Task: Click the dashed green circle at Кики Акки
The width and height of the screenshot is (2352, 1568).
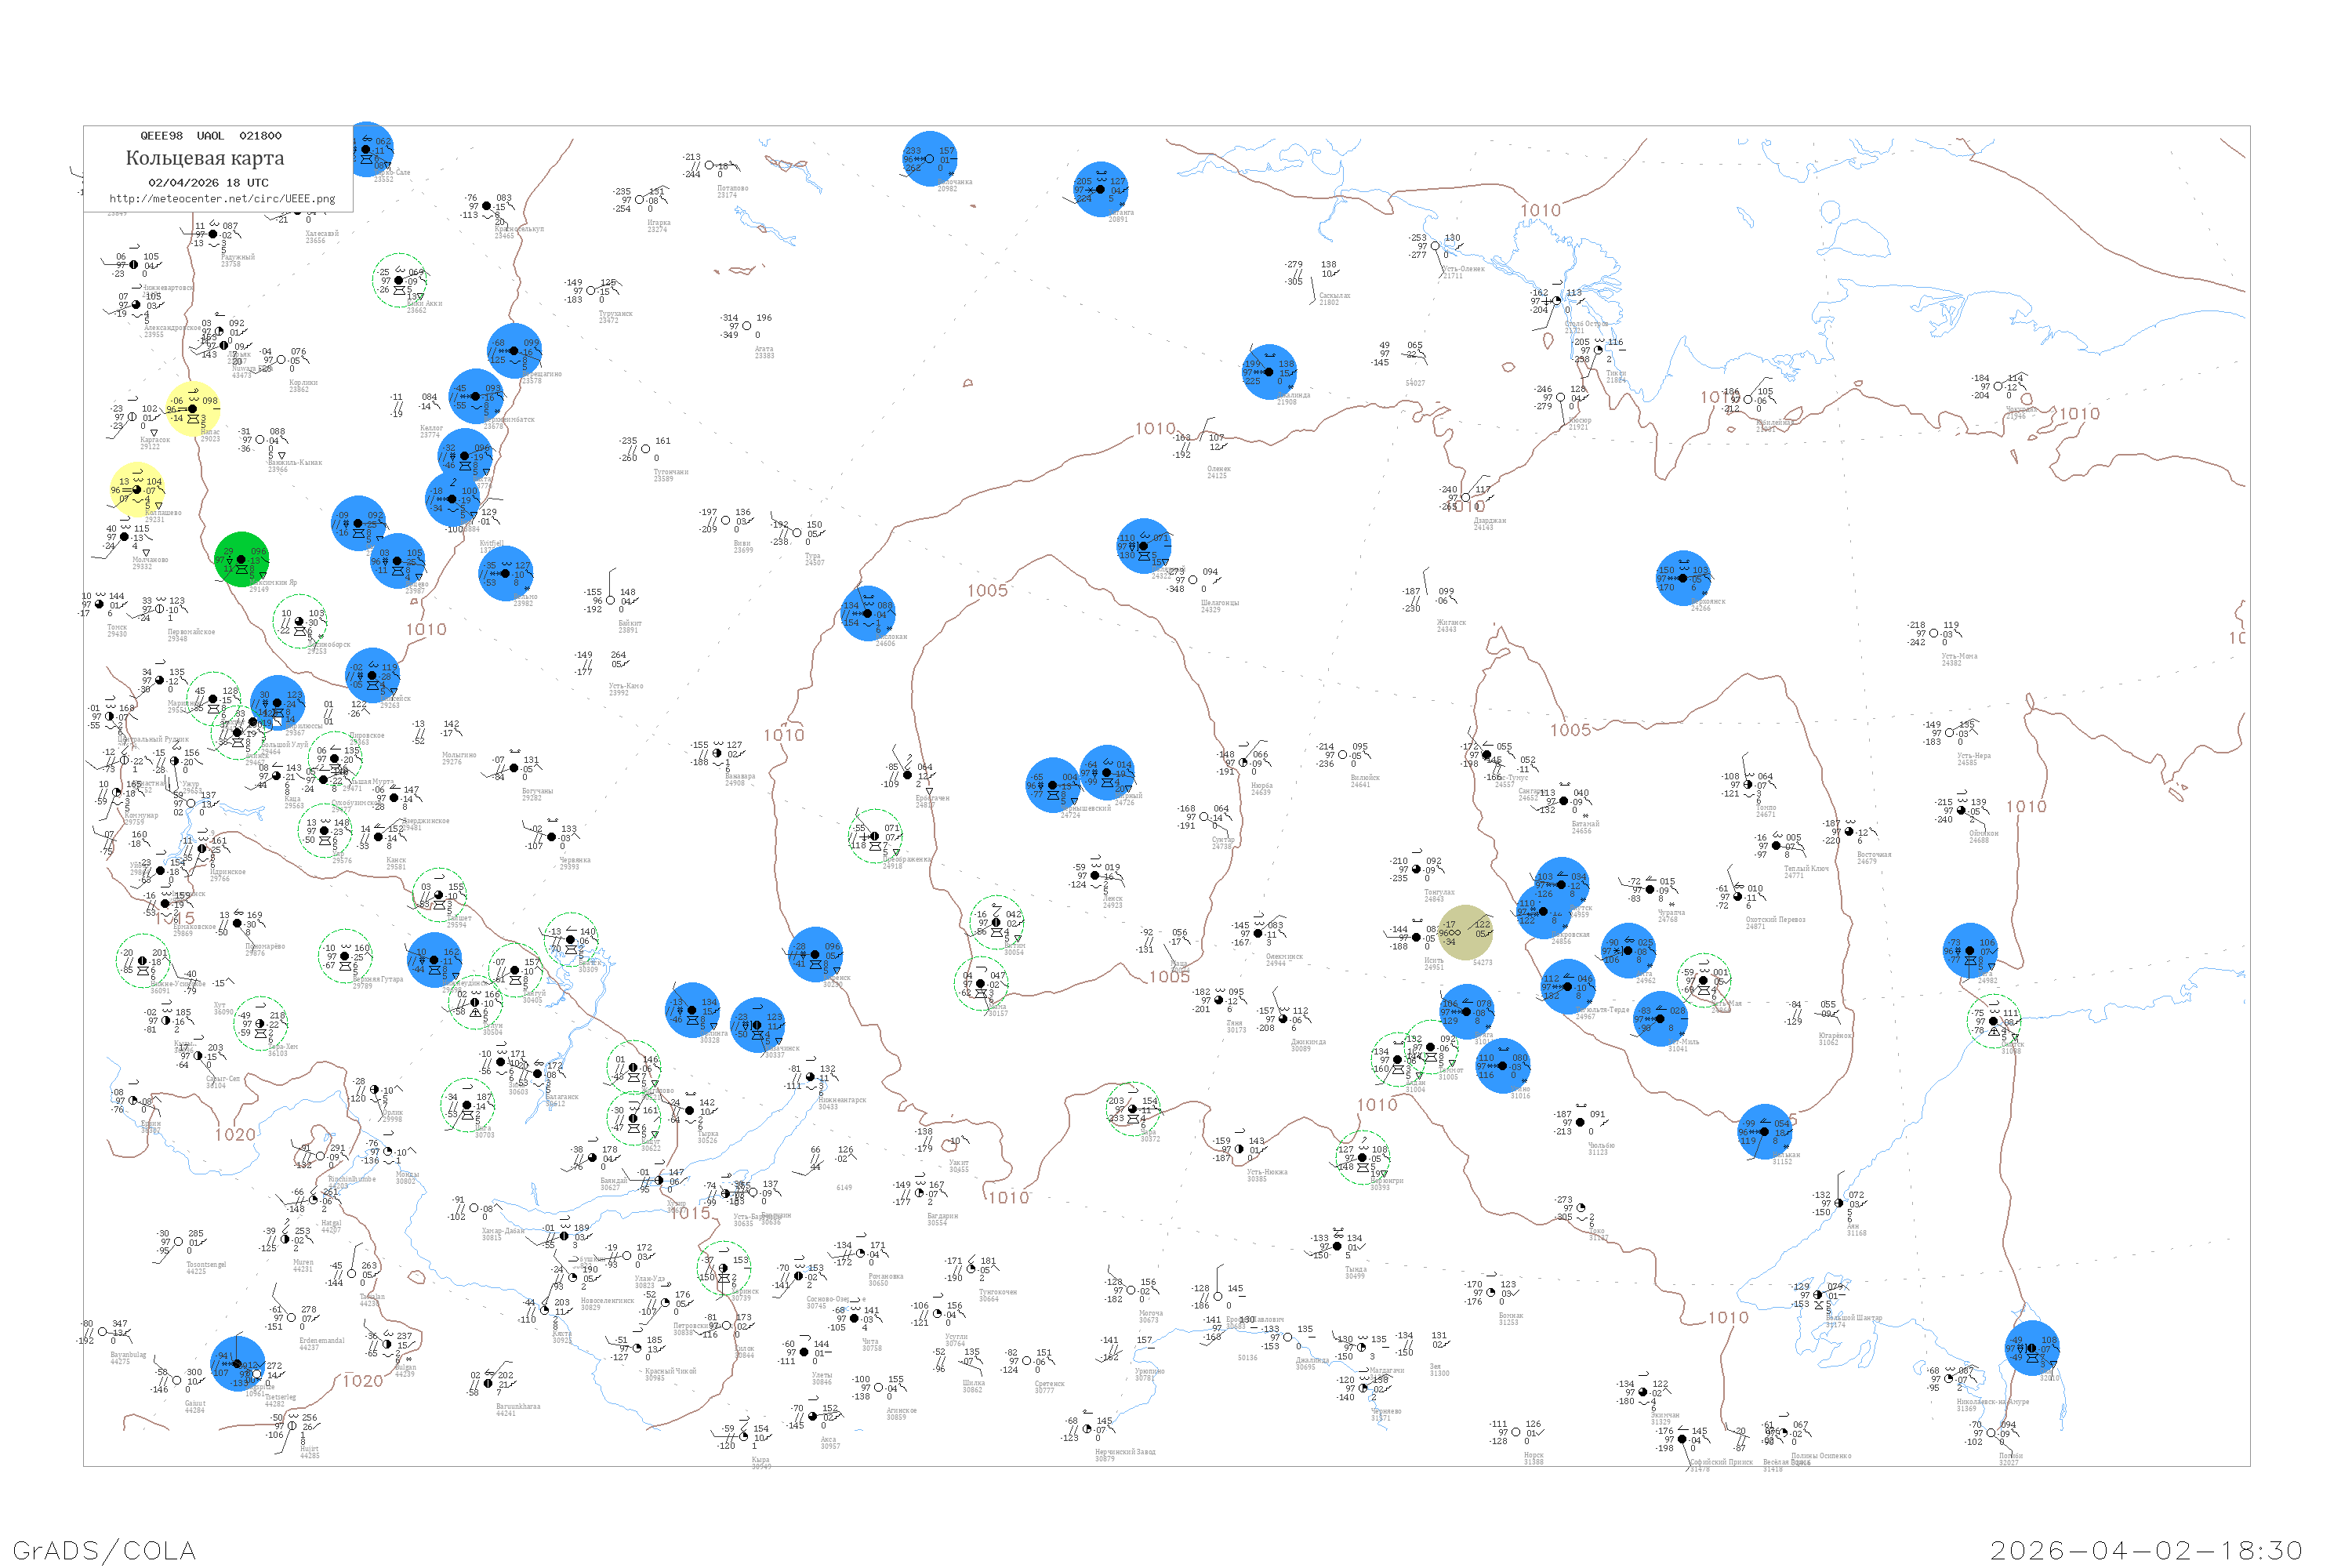Action: click(399, 281)
